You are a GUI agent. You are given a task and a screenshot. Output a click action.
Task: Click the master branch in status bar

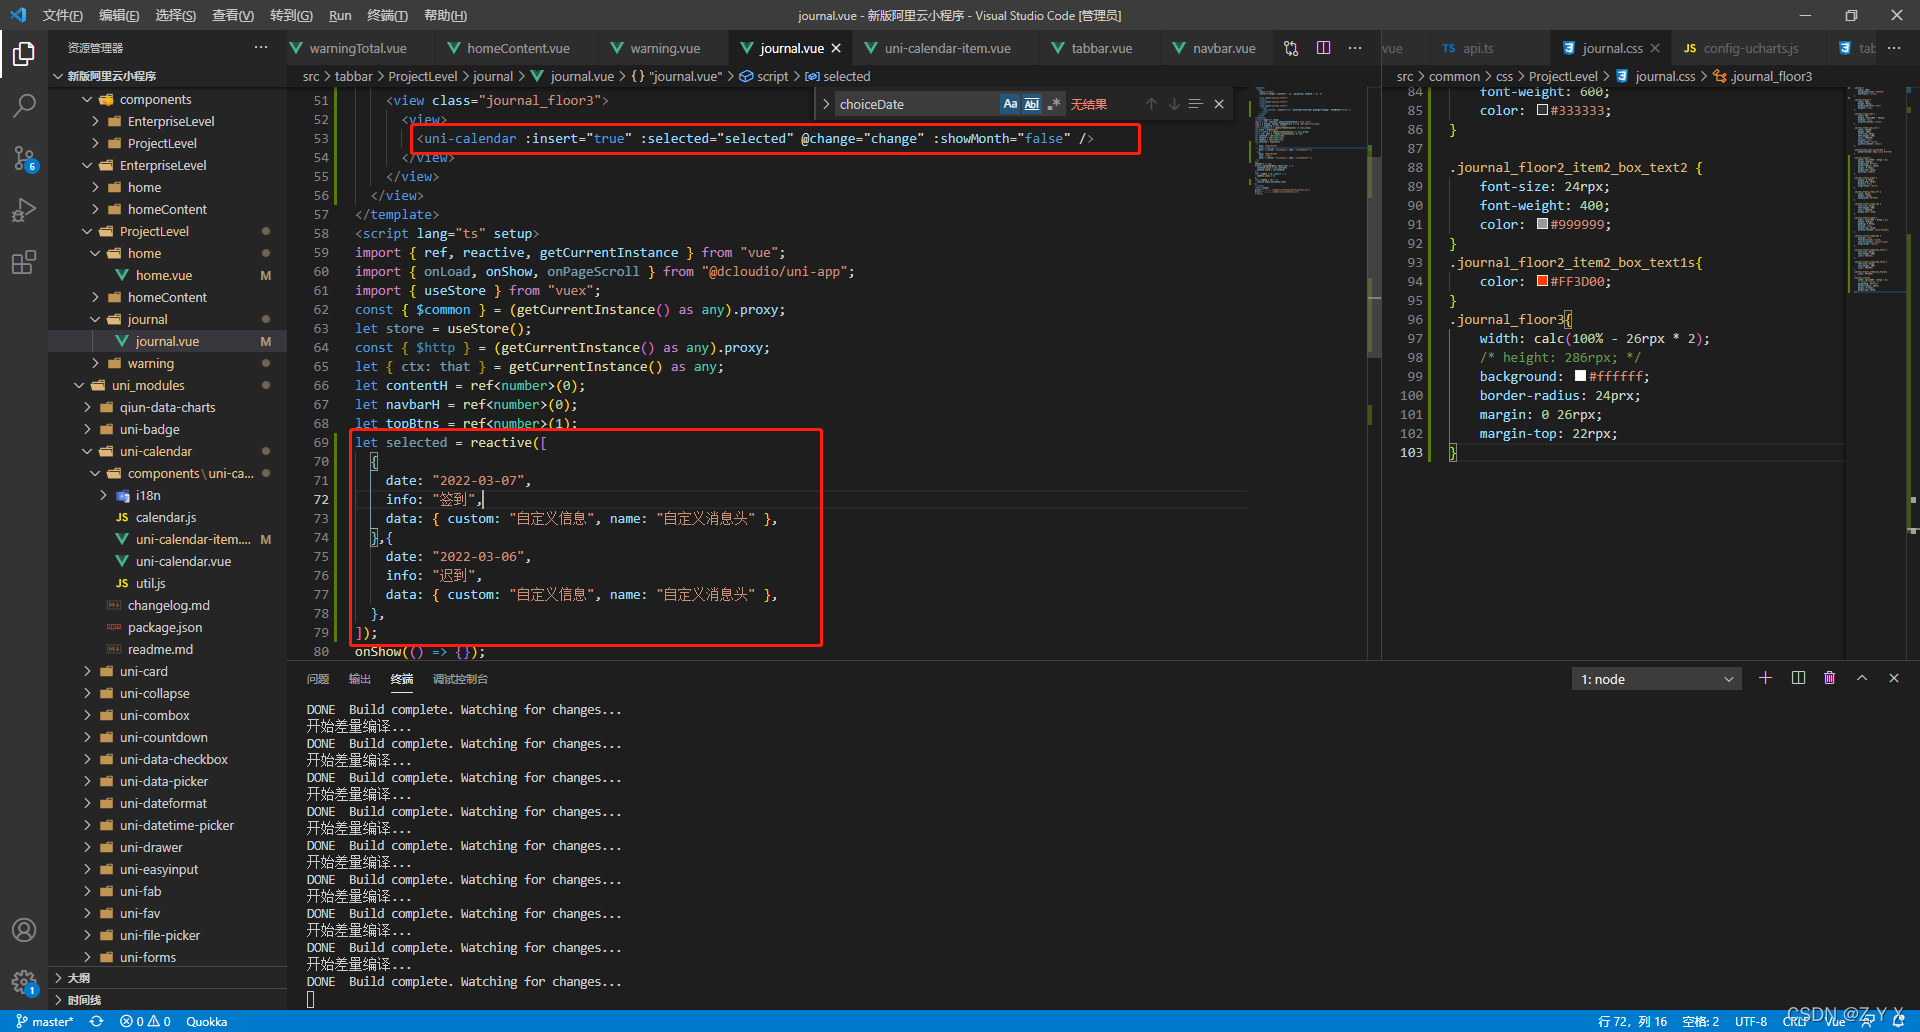[45, 1021]
